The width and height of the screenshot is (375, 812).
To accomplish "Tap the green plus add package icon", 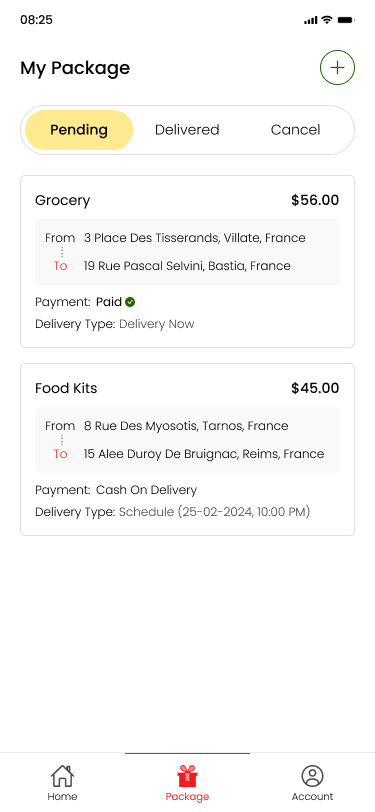I will [x=337, y=68].
